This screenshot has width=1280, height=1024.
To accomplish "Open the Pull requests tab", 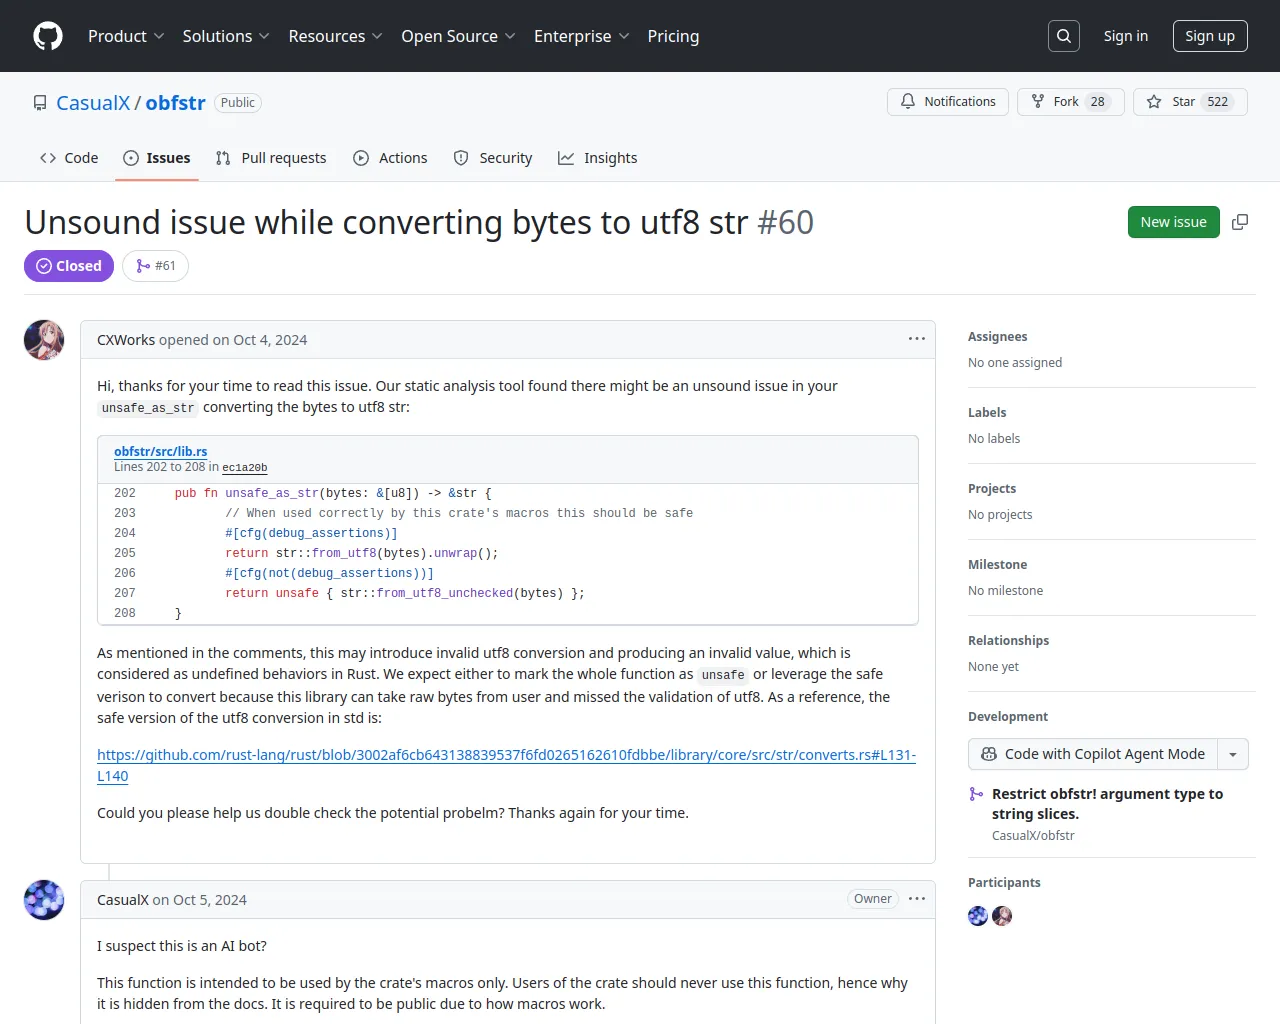I will point(271,158).
